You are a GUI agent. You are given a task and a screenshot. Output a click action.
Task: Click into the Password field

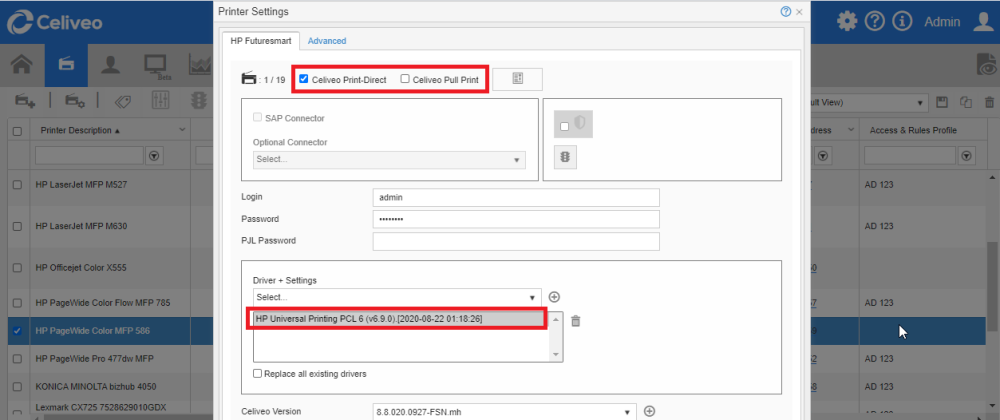[x=516, y=219]
